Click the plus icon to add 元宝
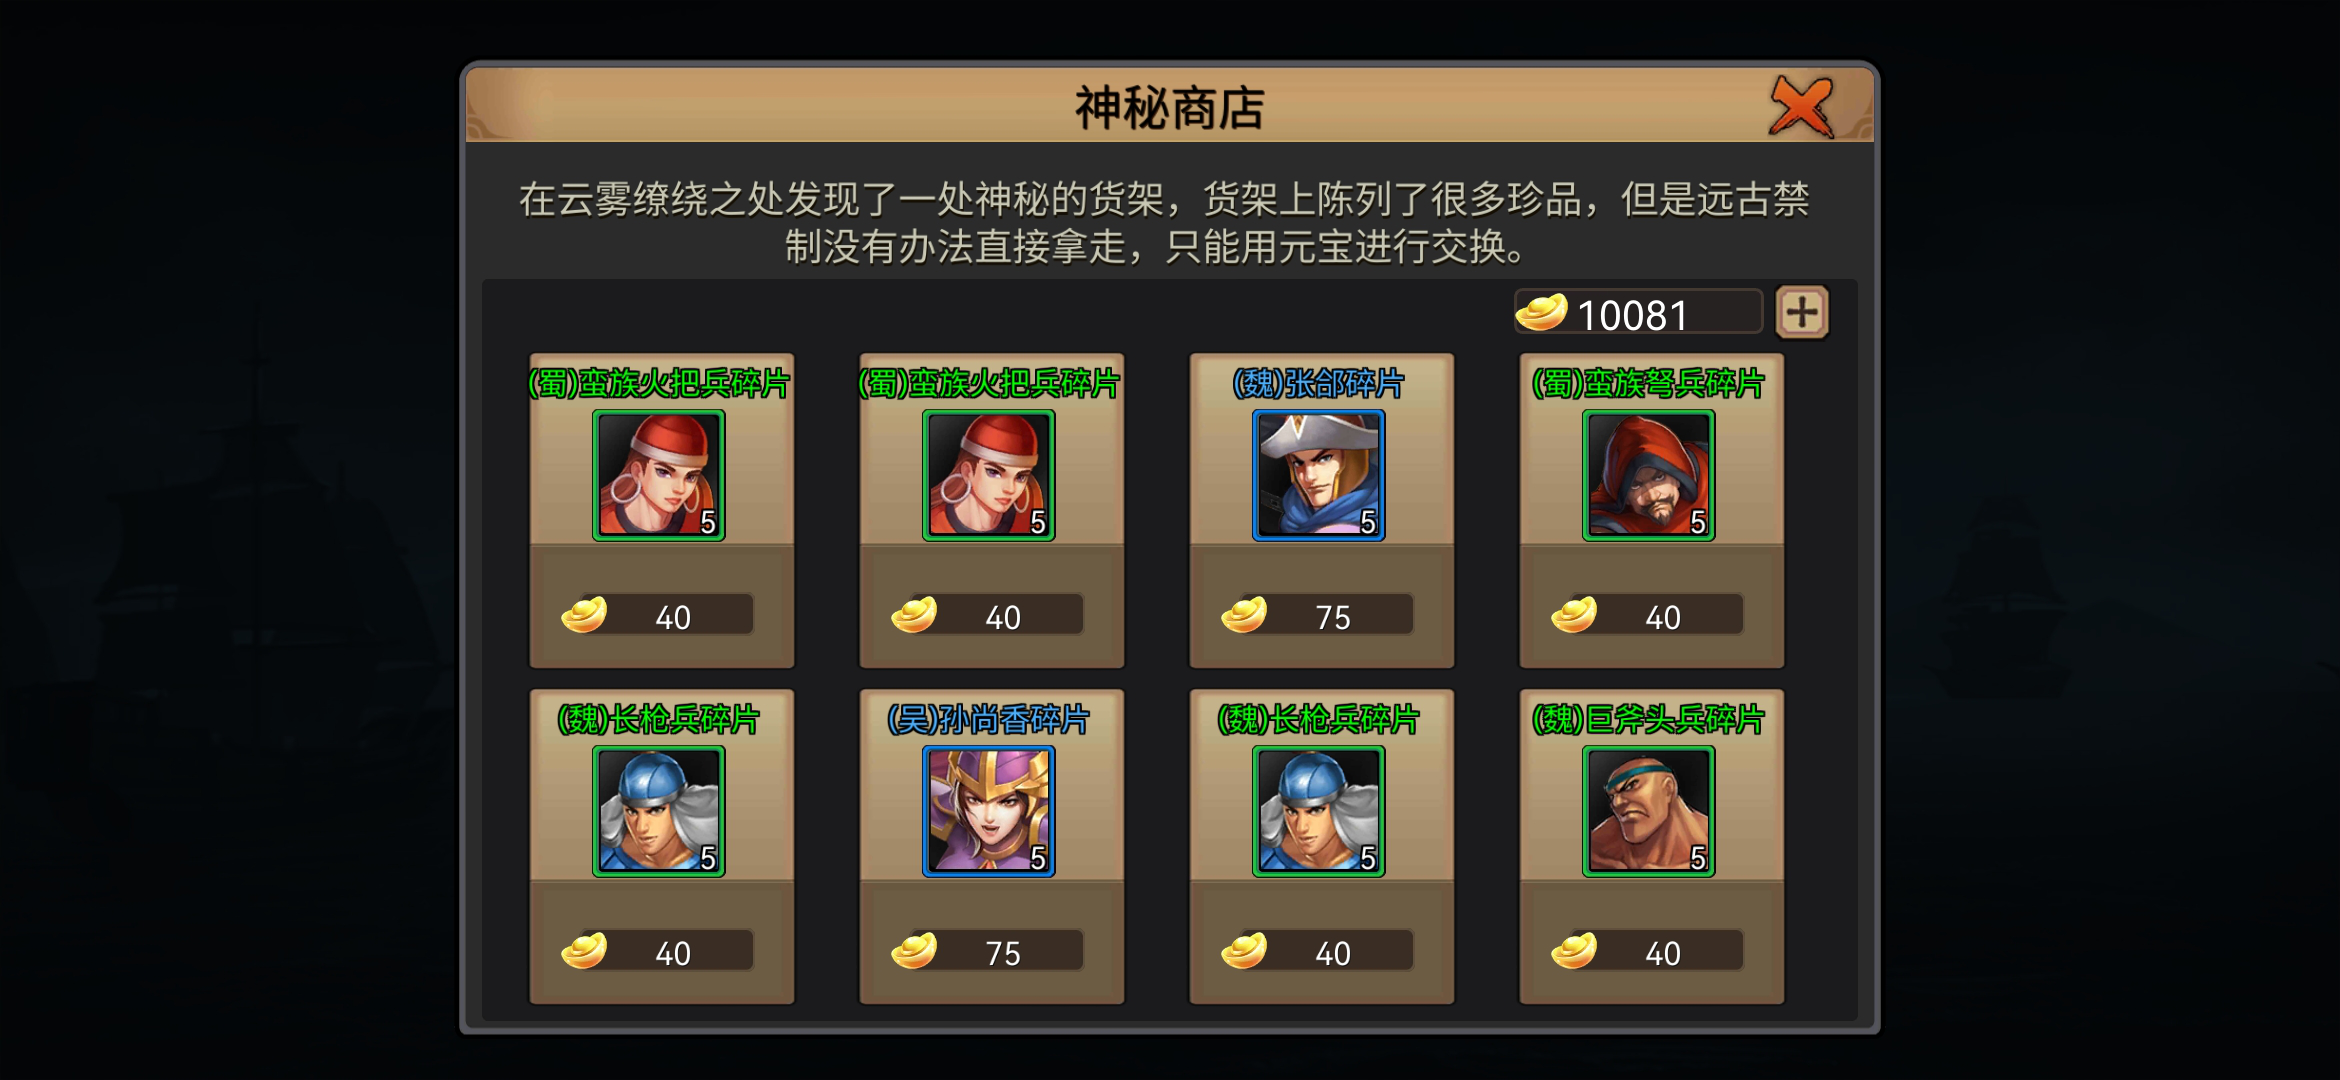 tap(1802, 312)
